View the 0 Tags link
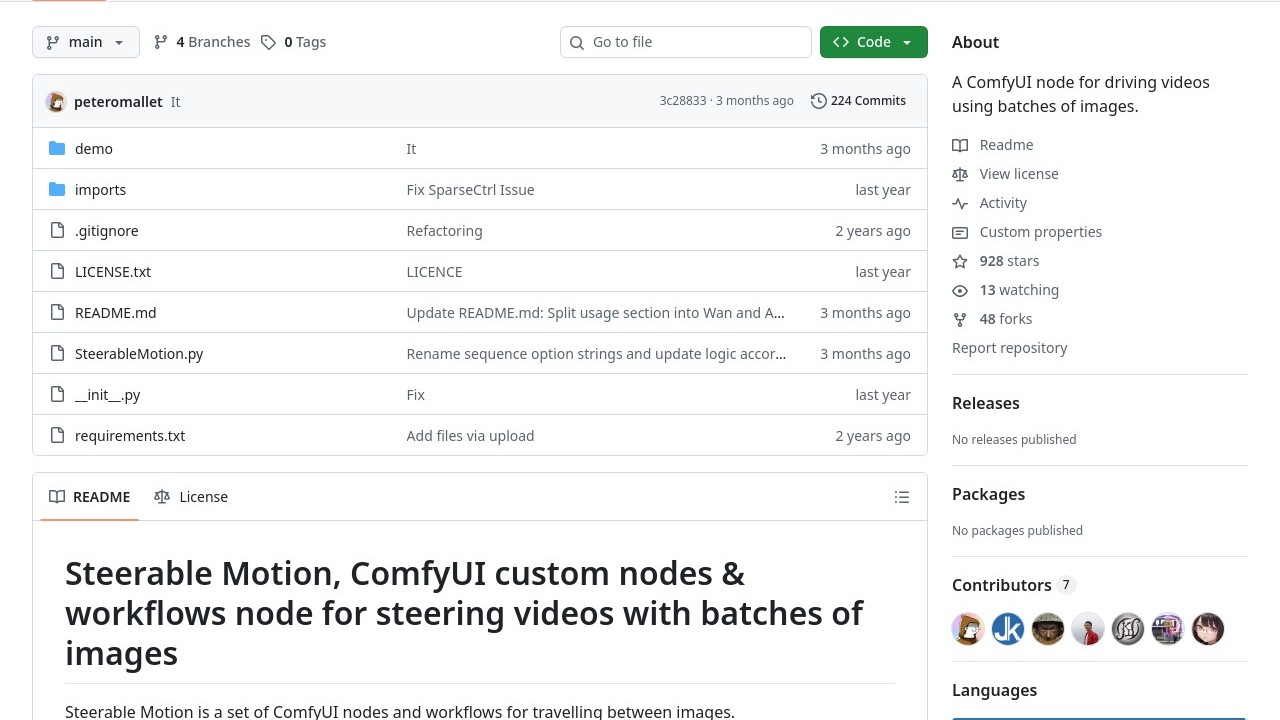Image resolution: width=1280 pixels, height=720 pixels. click(294, 42)
